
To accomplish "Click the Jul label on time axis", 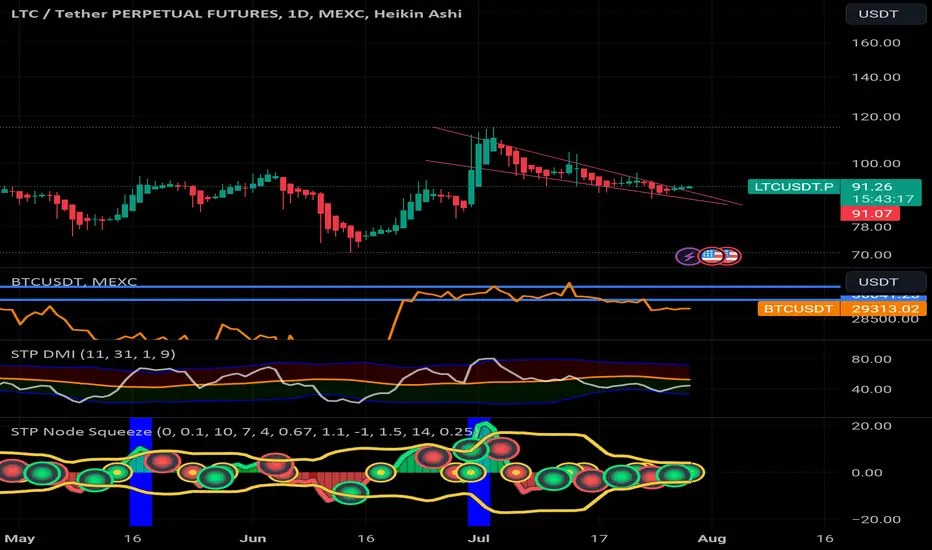I will tap(478, 539).
